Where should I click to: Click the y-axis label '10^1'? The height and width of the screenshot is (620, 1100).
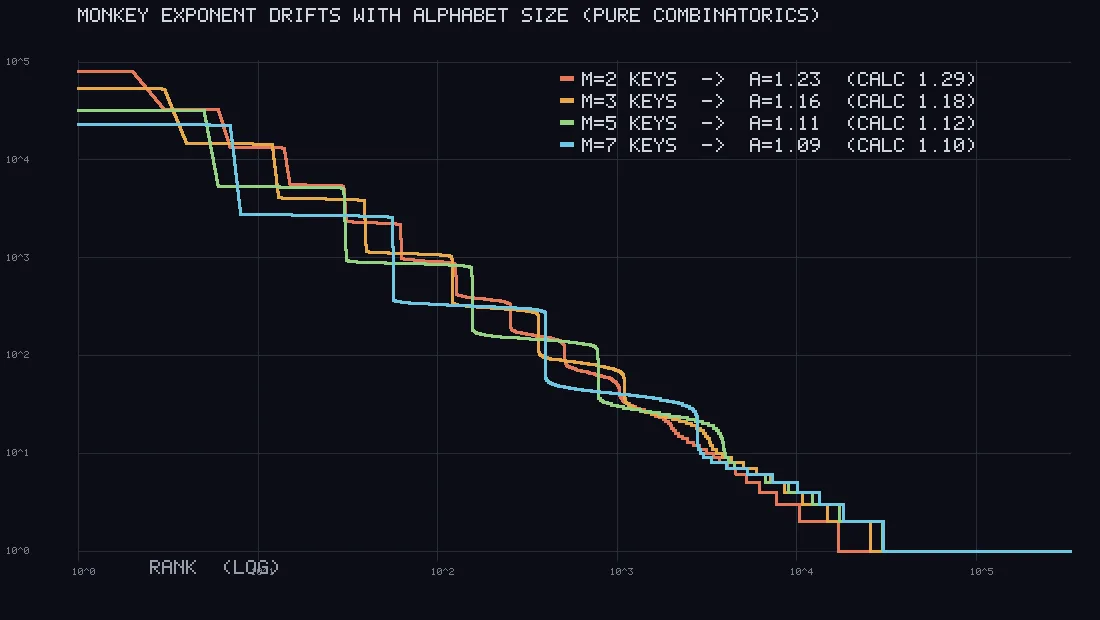click(18, 453)
